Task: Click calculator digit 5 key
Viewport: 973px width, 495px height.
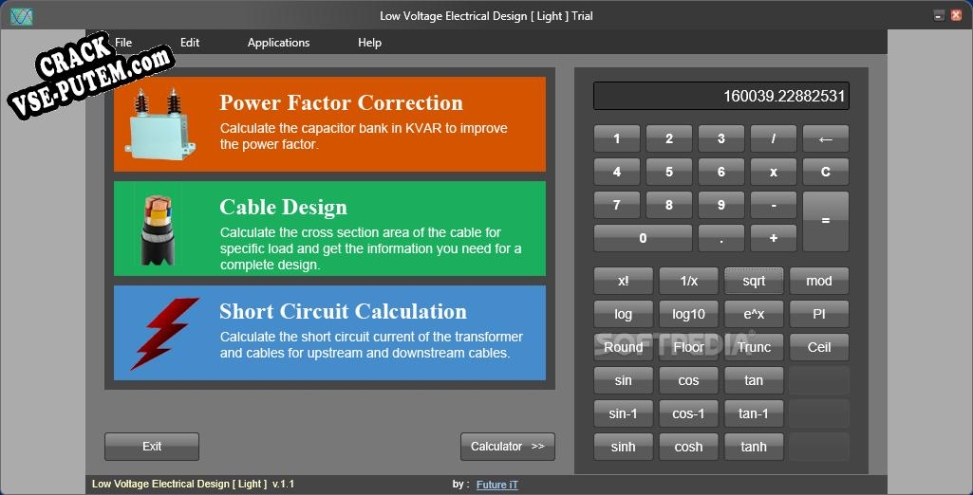Action: pos(669,172)
